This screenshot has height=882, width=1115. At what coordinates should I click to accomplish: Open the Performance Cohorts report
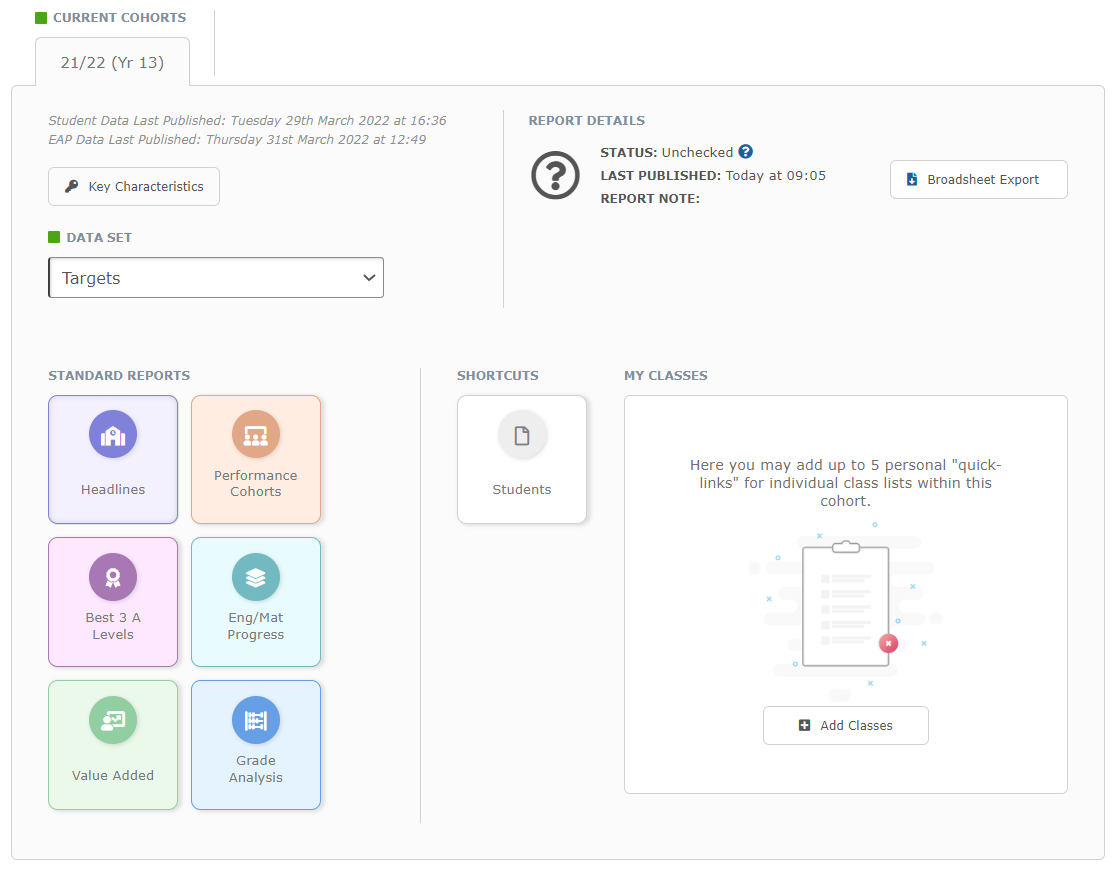256,460
